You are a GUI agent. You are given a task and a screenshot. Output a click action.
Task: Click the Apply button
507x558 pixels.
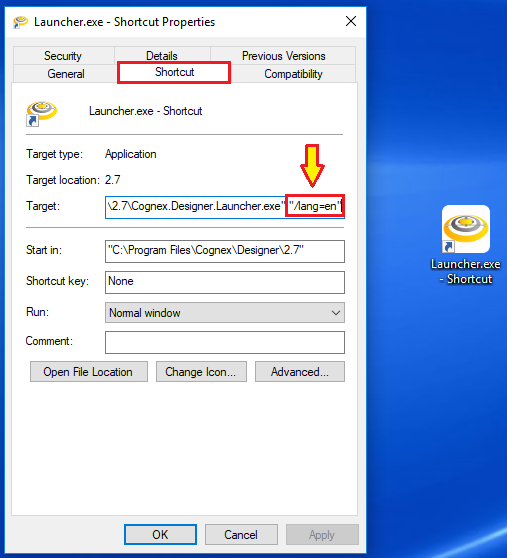pos(322,535)
